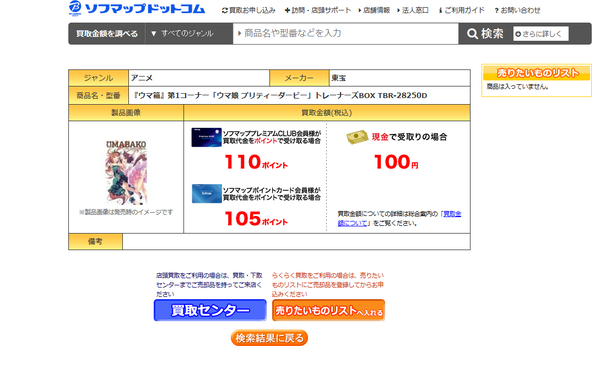Open さらに詳しく advanced search
This screenshot has width=600, height=368.
pos(541,34)
